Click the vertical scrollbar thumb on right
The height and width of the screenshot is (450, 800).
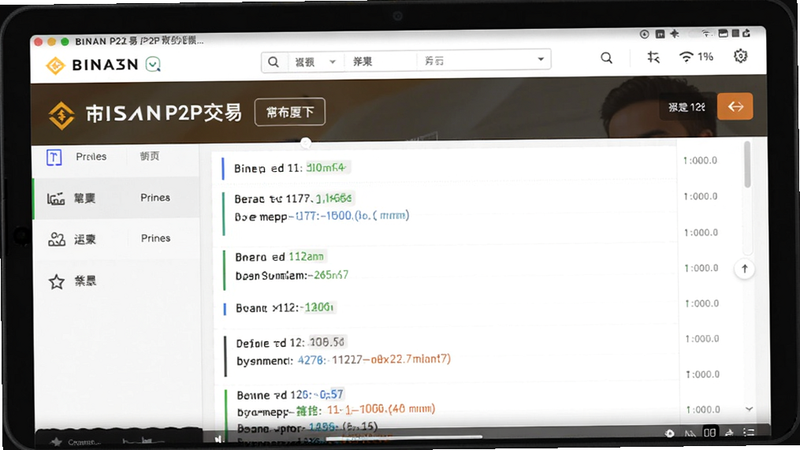pos(747,165)
